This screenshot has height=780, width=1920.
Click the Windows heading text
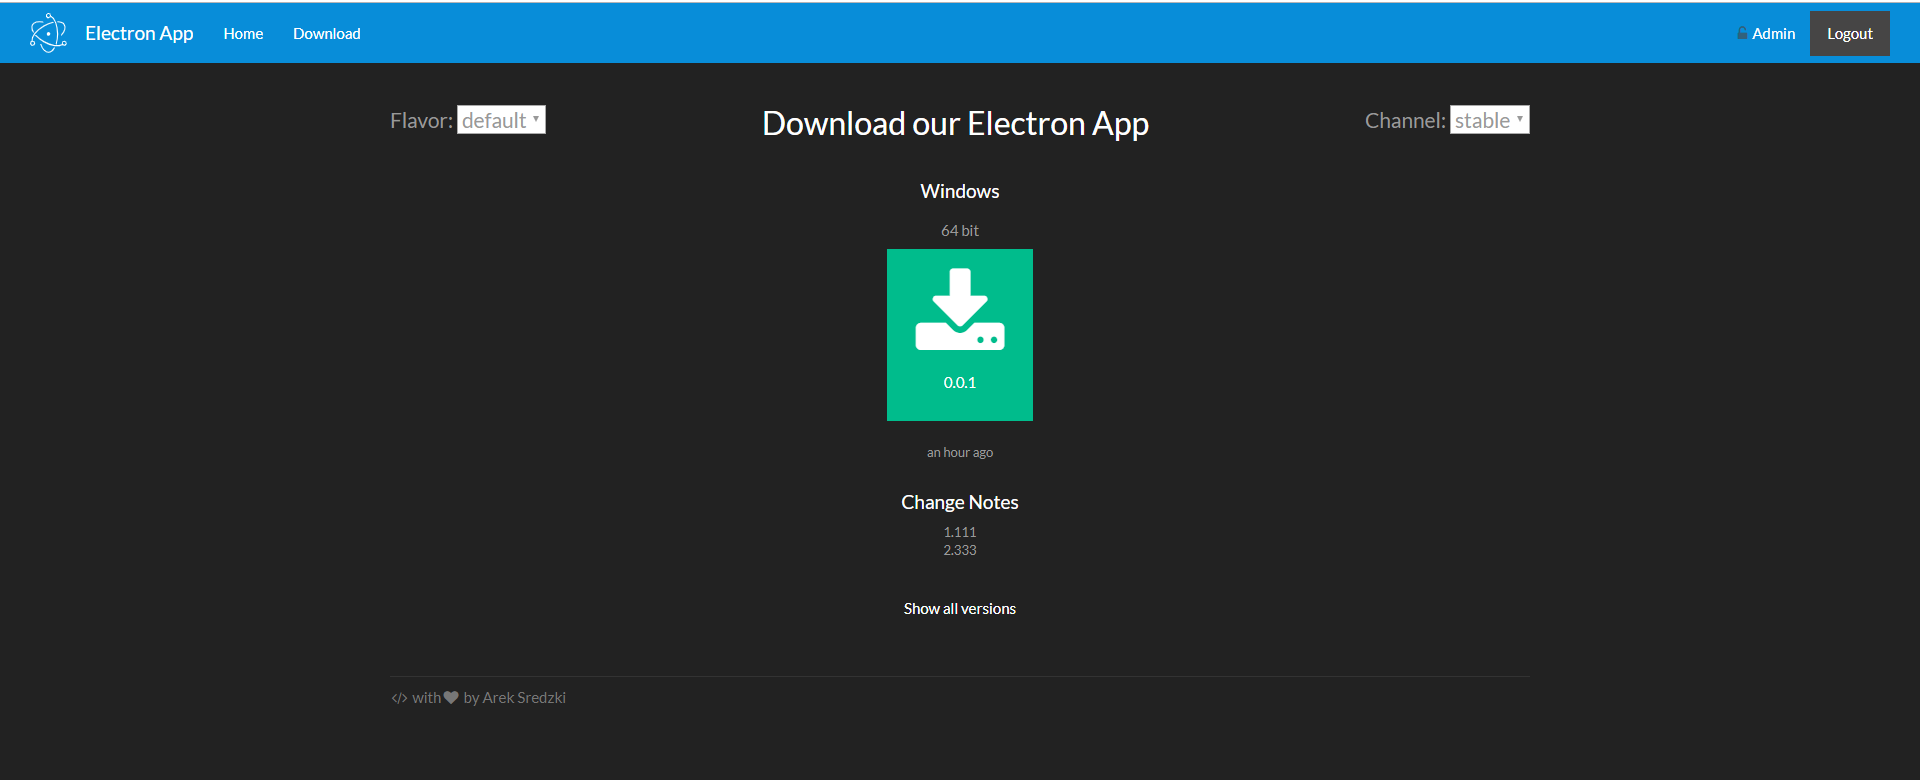960,191
